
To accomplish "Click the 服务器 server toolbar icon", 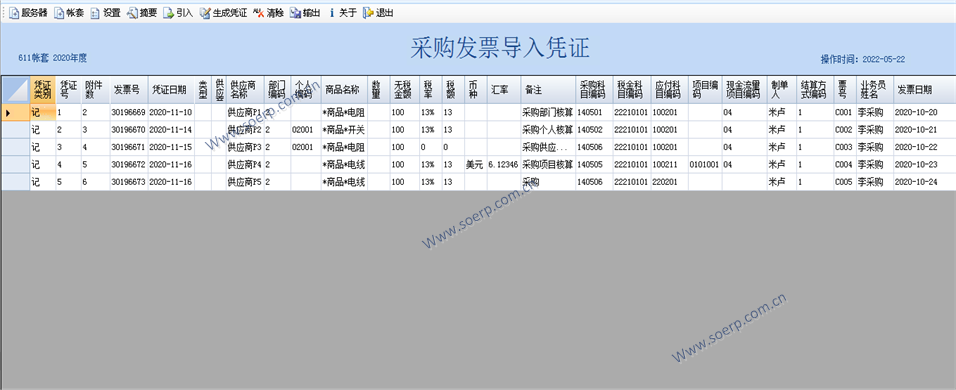I will click(13, 13).
